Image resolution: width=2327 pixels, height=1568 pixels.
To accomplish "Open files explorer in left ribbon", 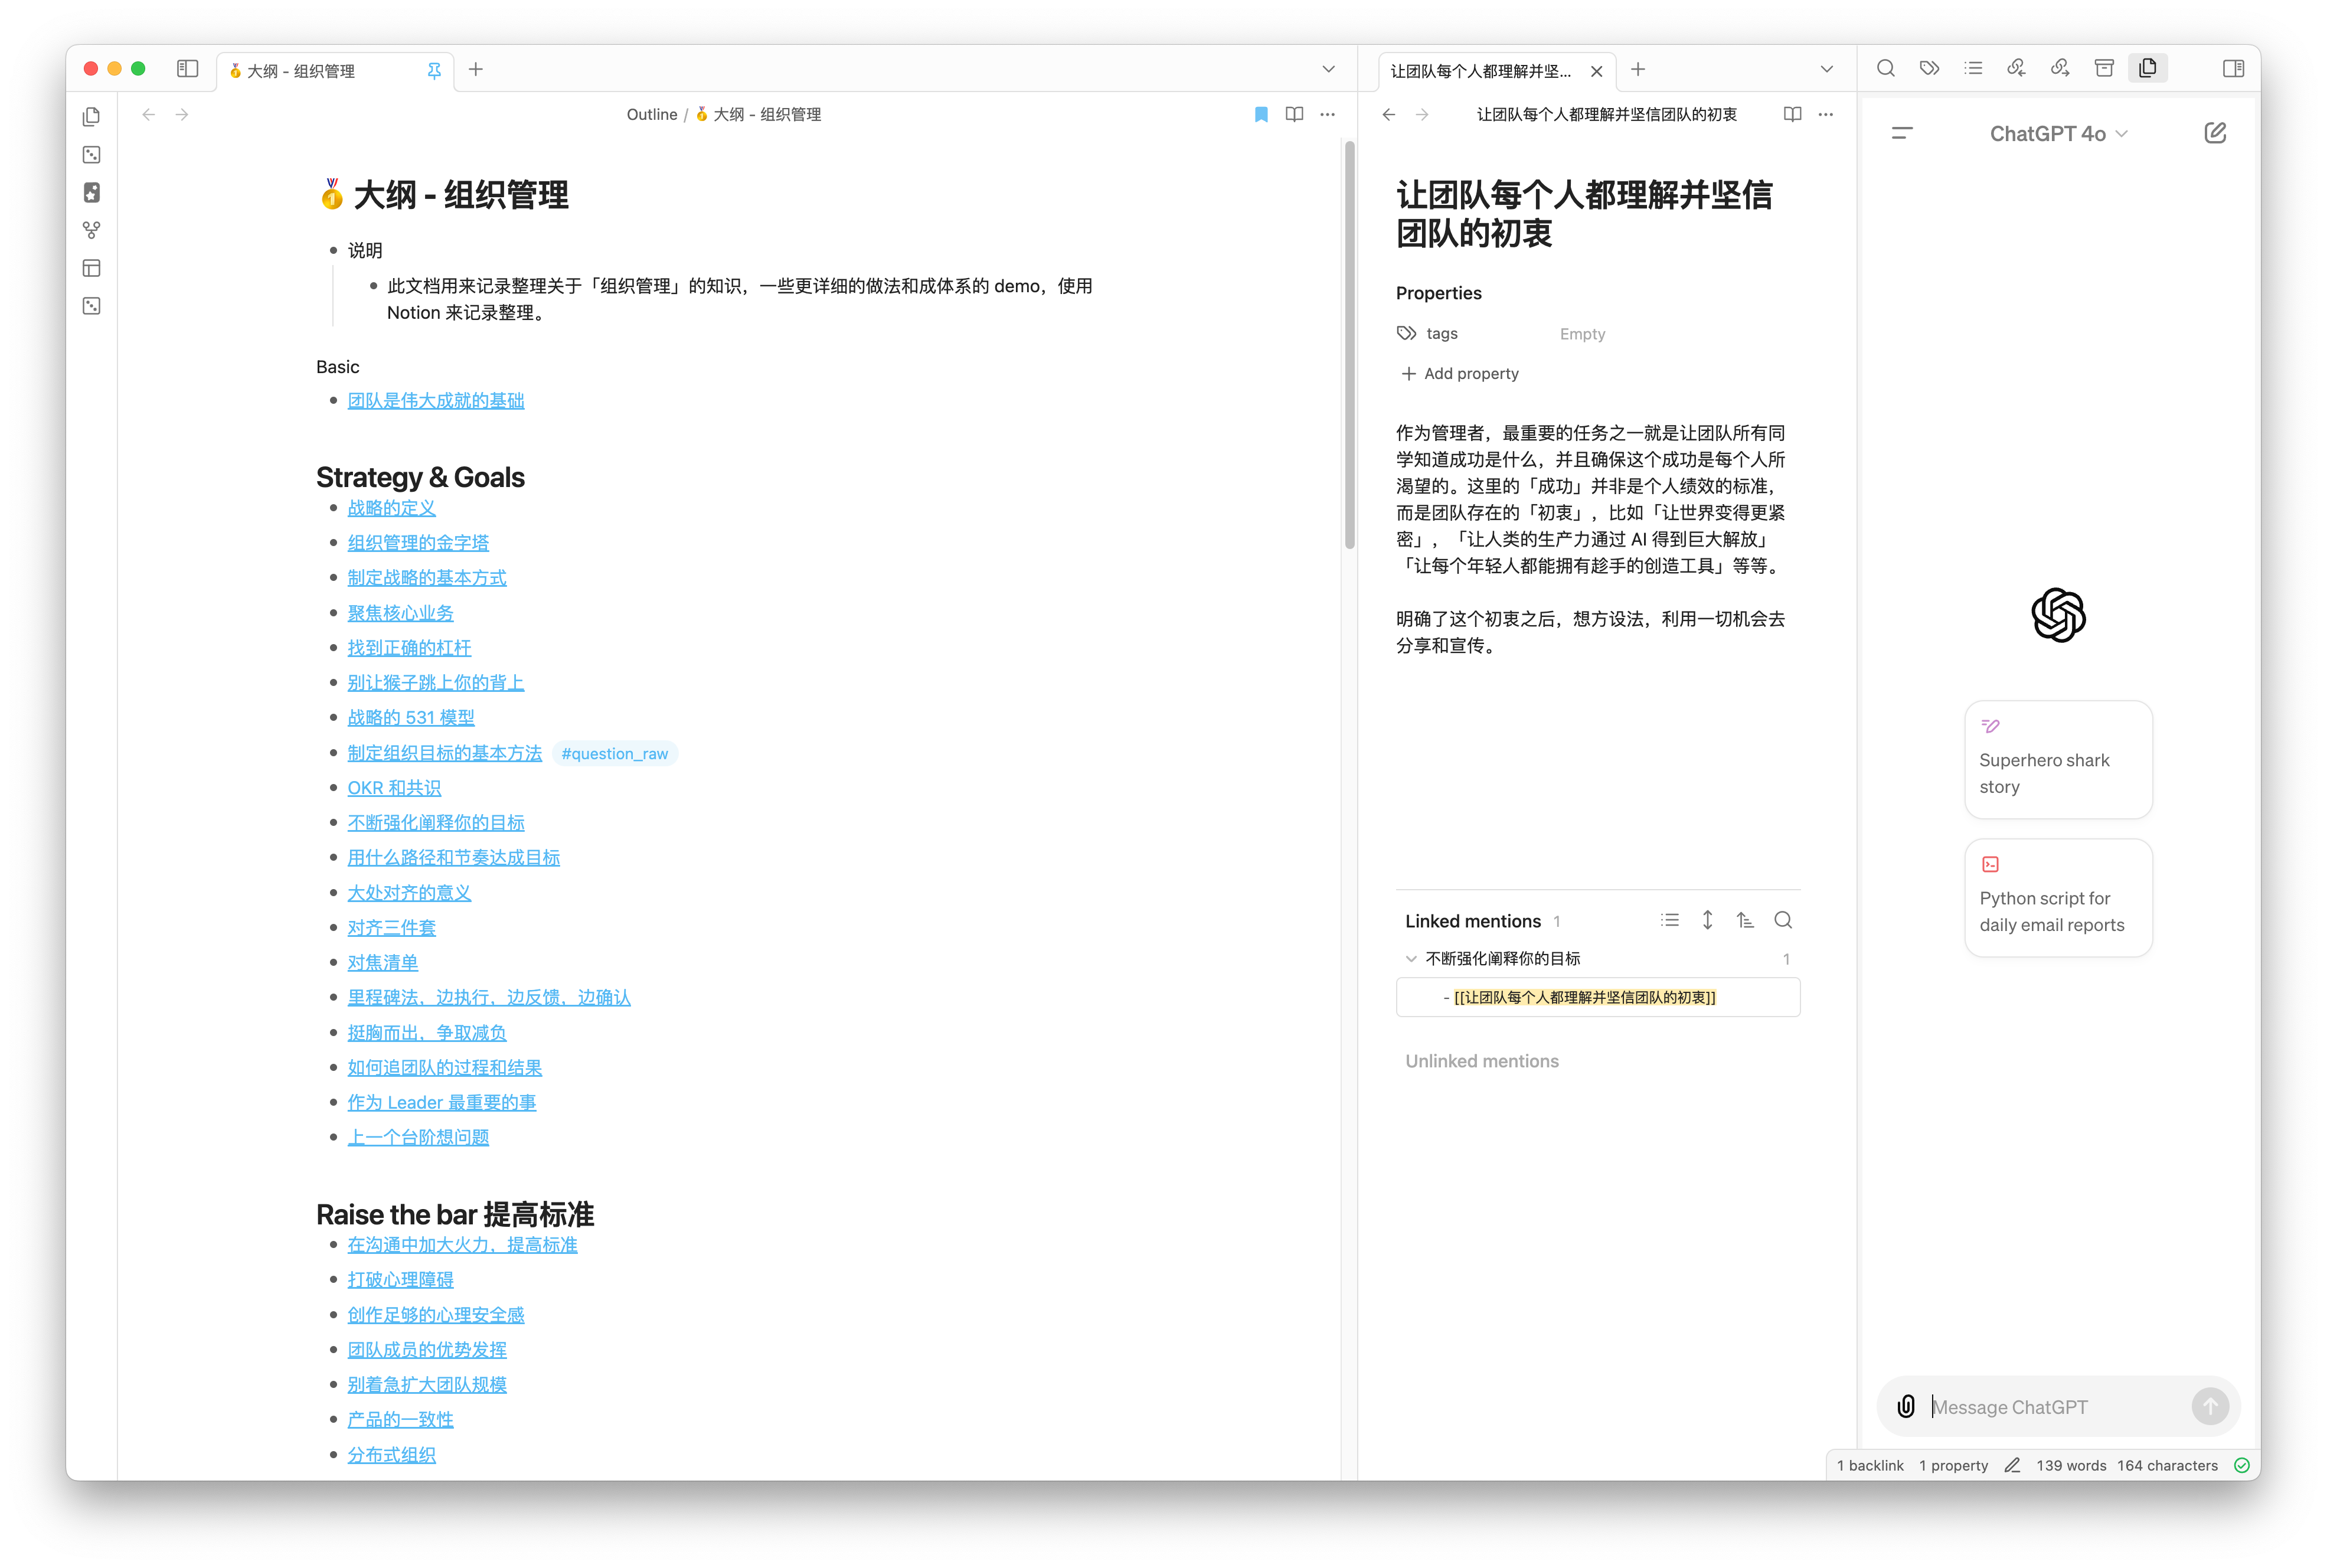I will [x=91, y=117].
